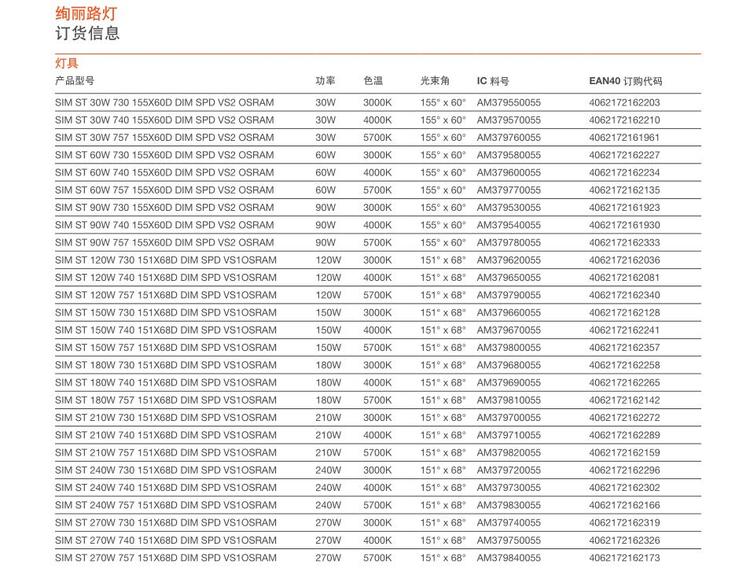Select product SIM ST 150W 740 model name
Screen dimensions: 750x583
pos(165,330)
